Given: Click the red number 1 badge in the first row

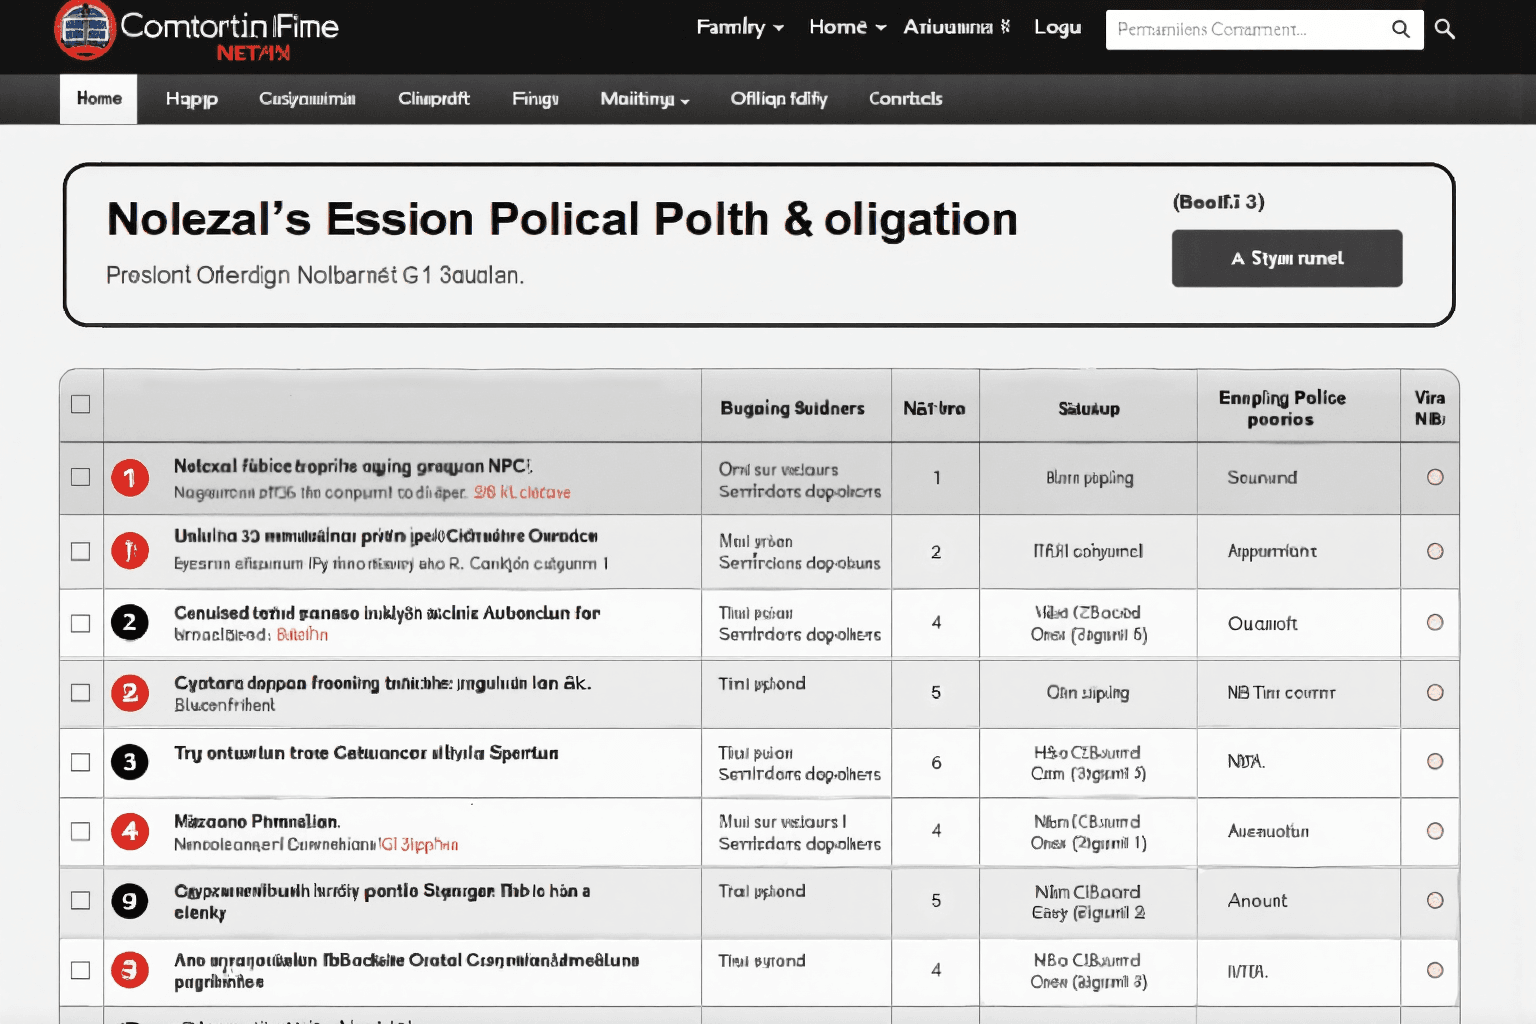Looking at the screenshot, I should 130,478.
